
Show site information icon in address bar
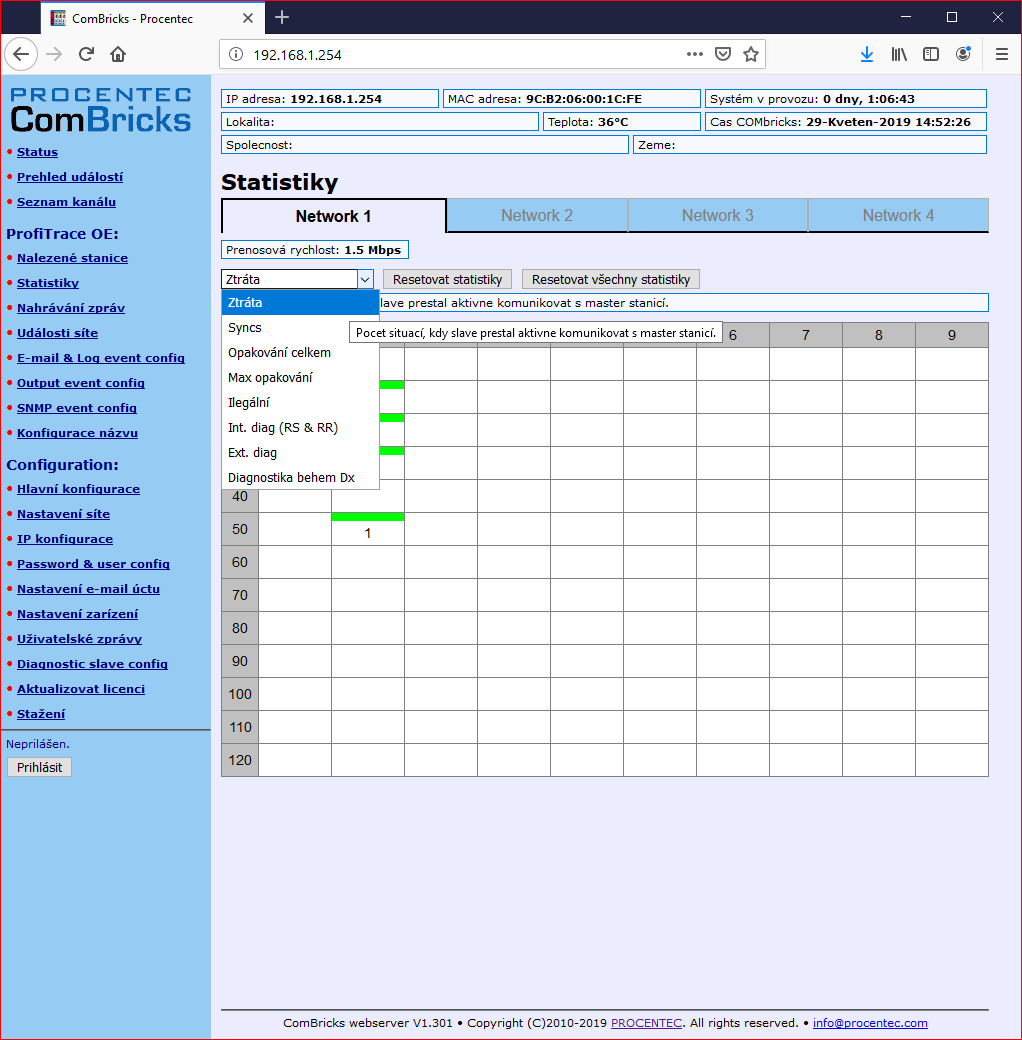pyautogui.click(x=235, y=54)
